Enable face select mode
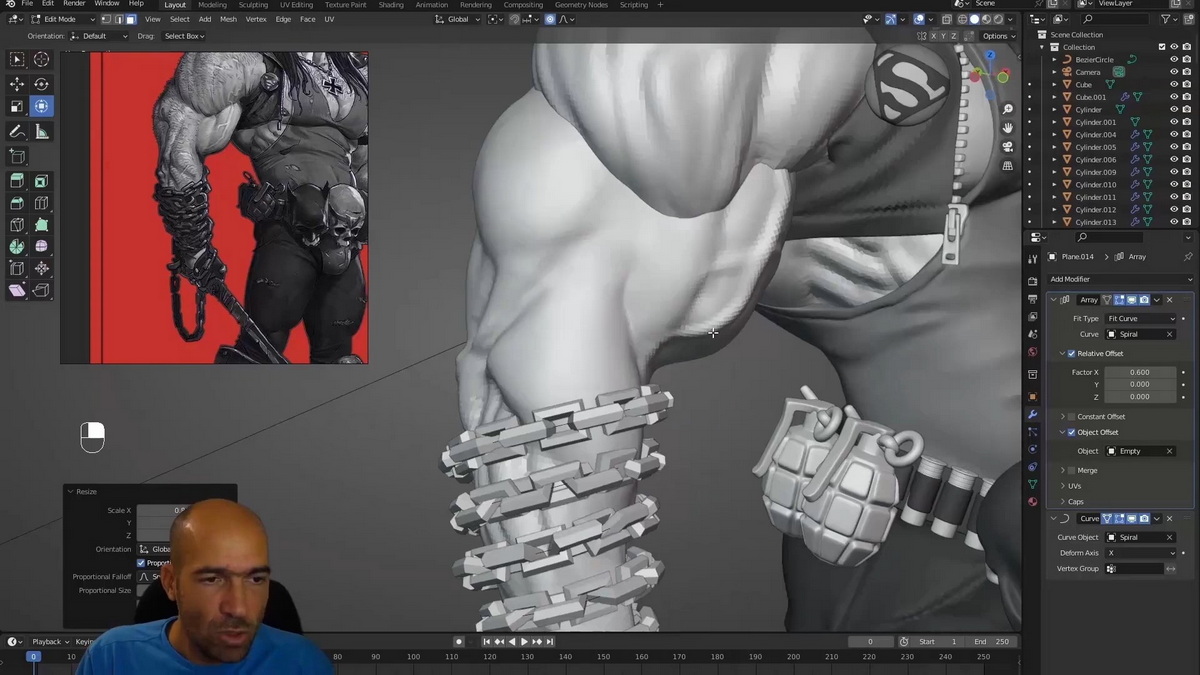 coord(130,19)
